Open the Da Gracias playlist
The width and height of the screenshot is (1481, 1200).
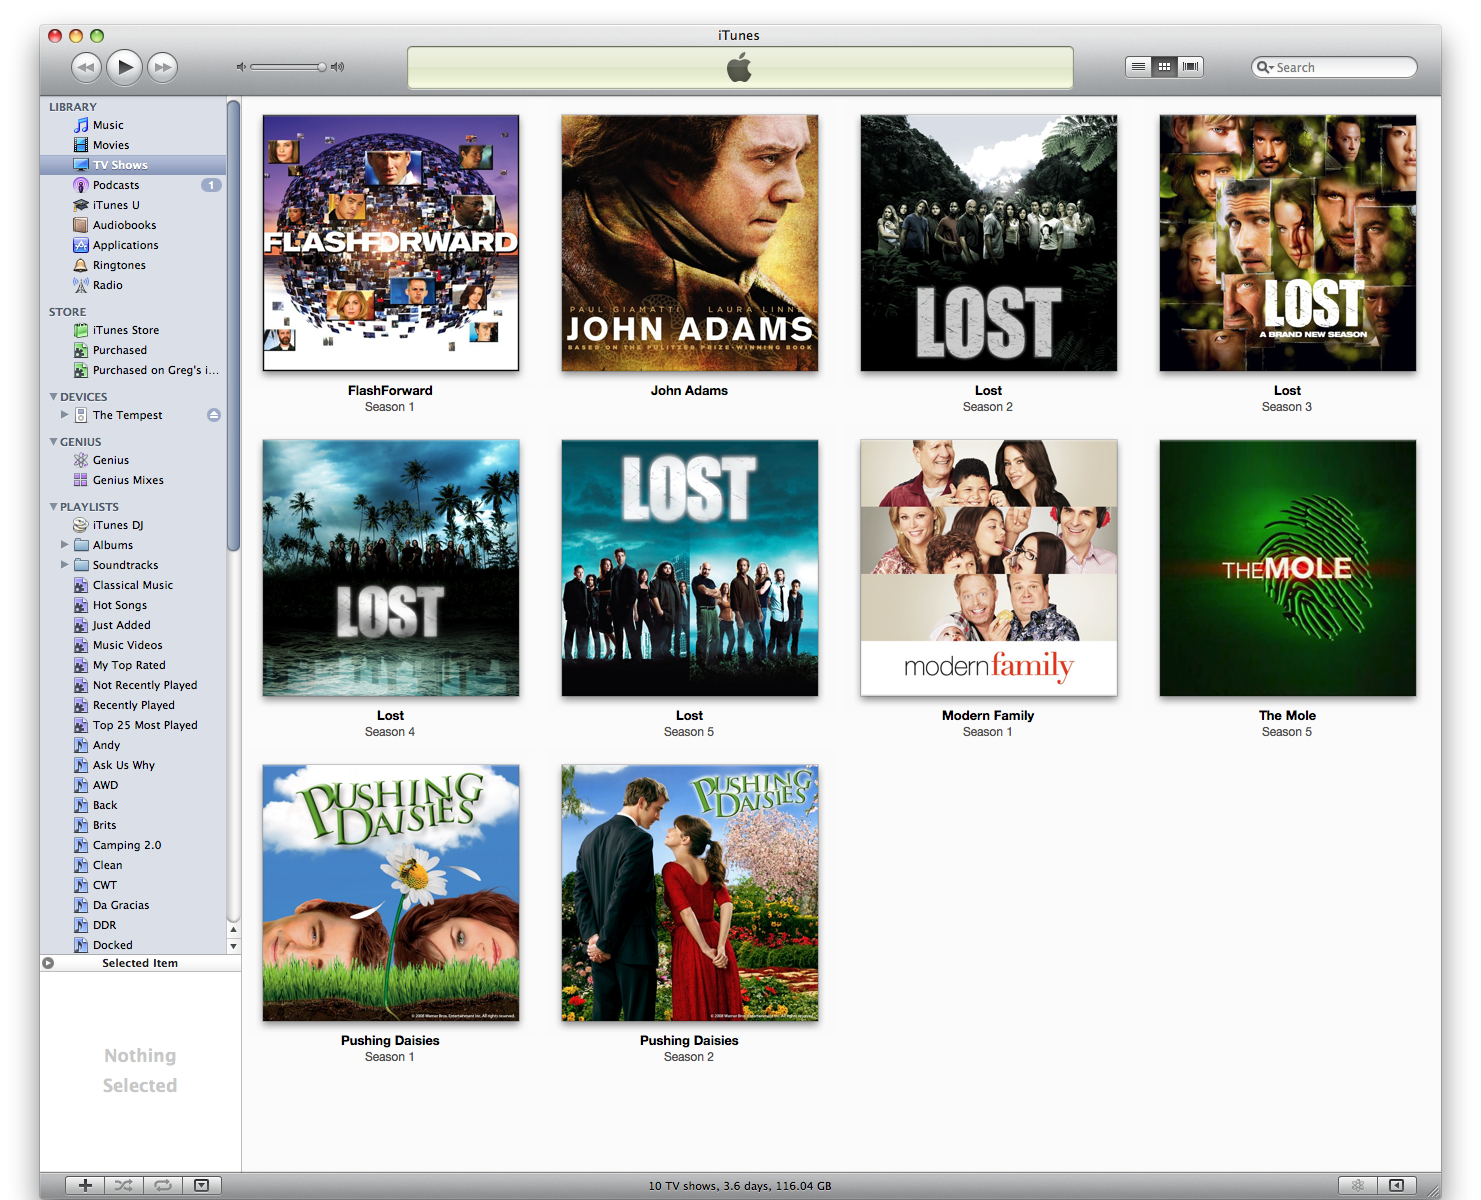(x=133, y=905)
